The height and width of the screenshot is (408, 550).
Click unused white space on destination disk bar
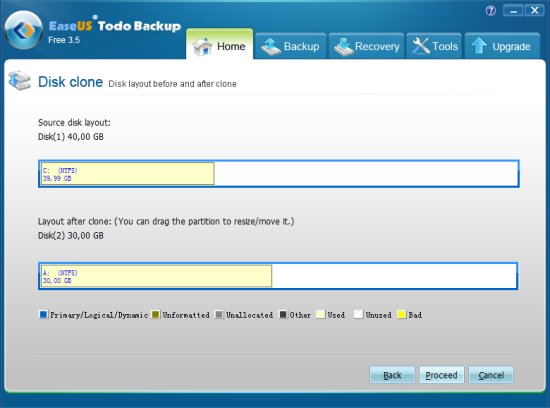coord(394,276)
